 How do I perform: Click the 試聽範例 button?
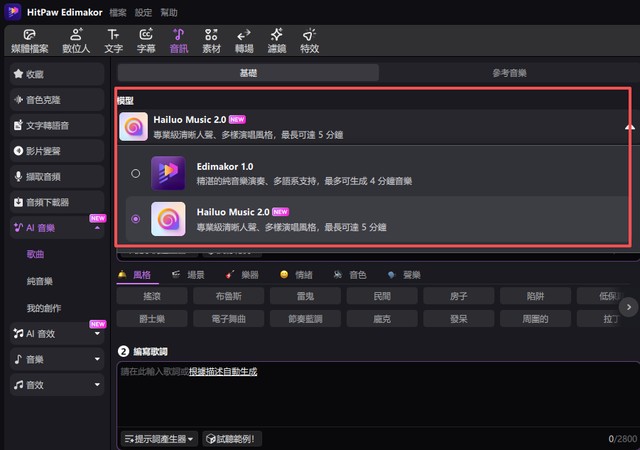click(x=230, y=438)
